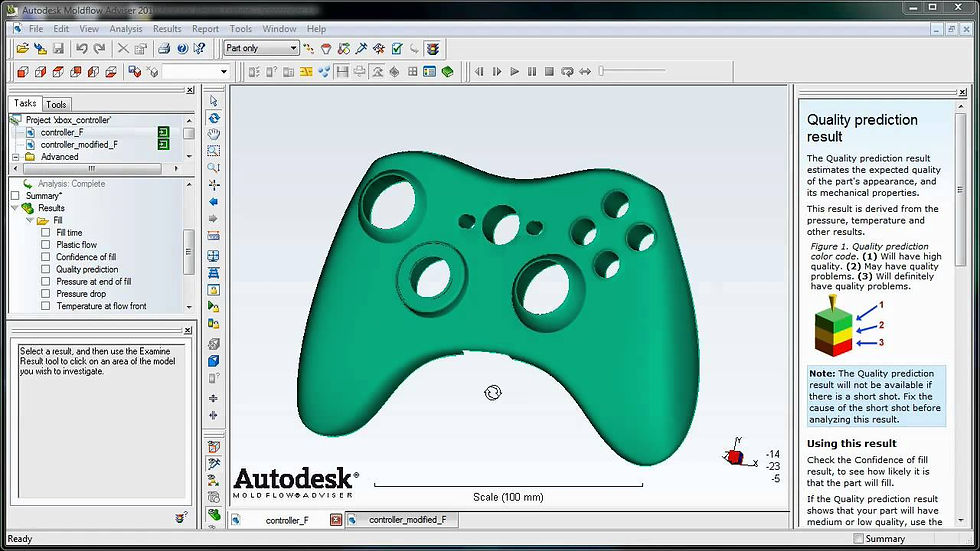
Task: Click the project list horizontal scroll right arrow
Action: [176, 169]
